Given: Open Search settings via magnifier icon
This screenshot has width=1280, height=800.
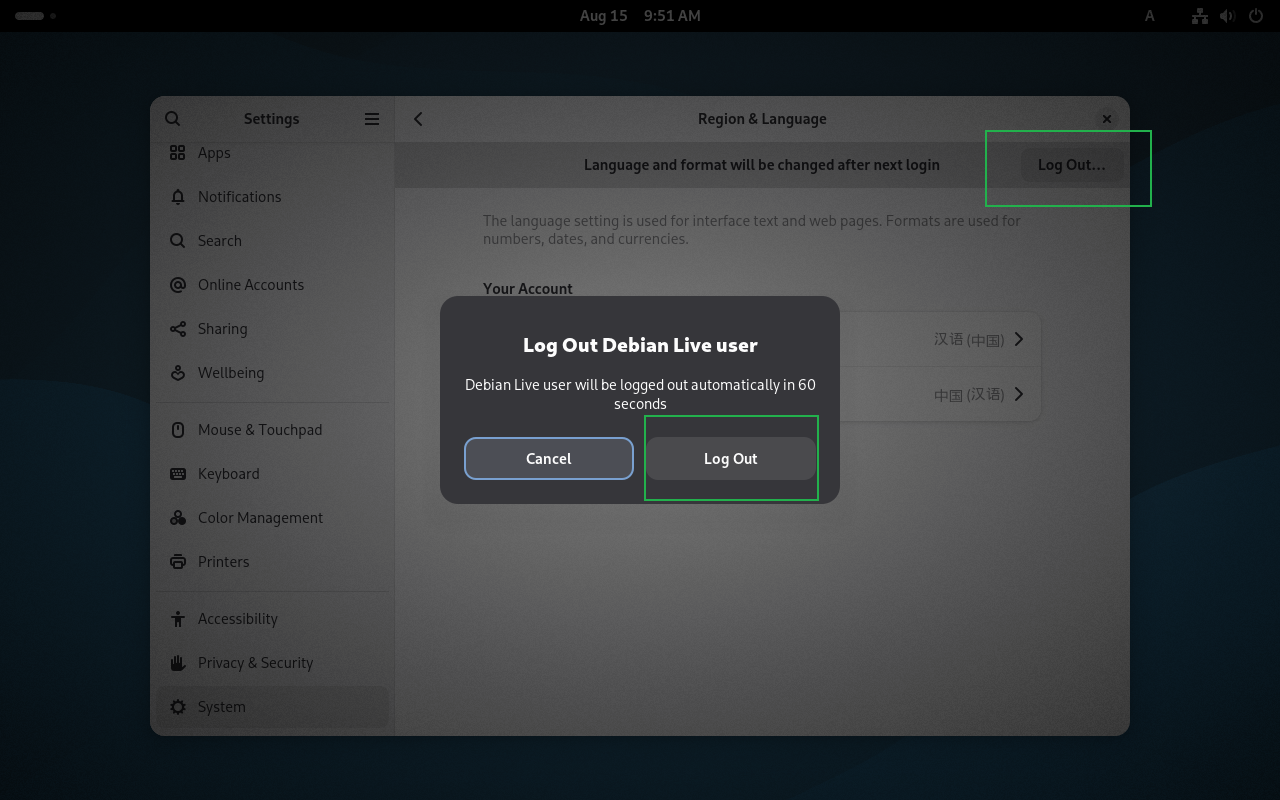Looking at the screenshot, I should (178, 241).
